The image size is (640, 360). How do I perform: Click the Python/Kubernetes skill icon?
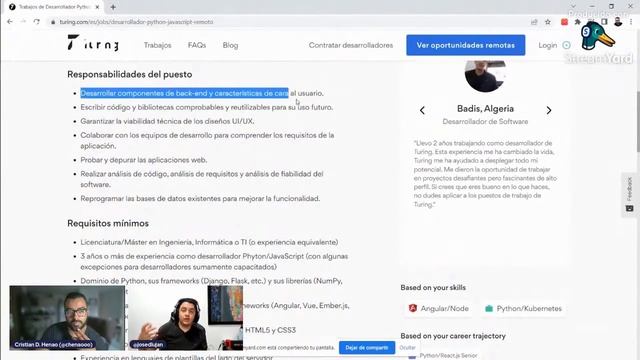[489, 309]
